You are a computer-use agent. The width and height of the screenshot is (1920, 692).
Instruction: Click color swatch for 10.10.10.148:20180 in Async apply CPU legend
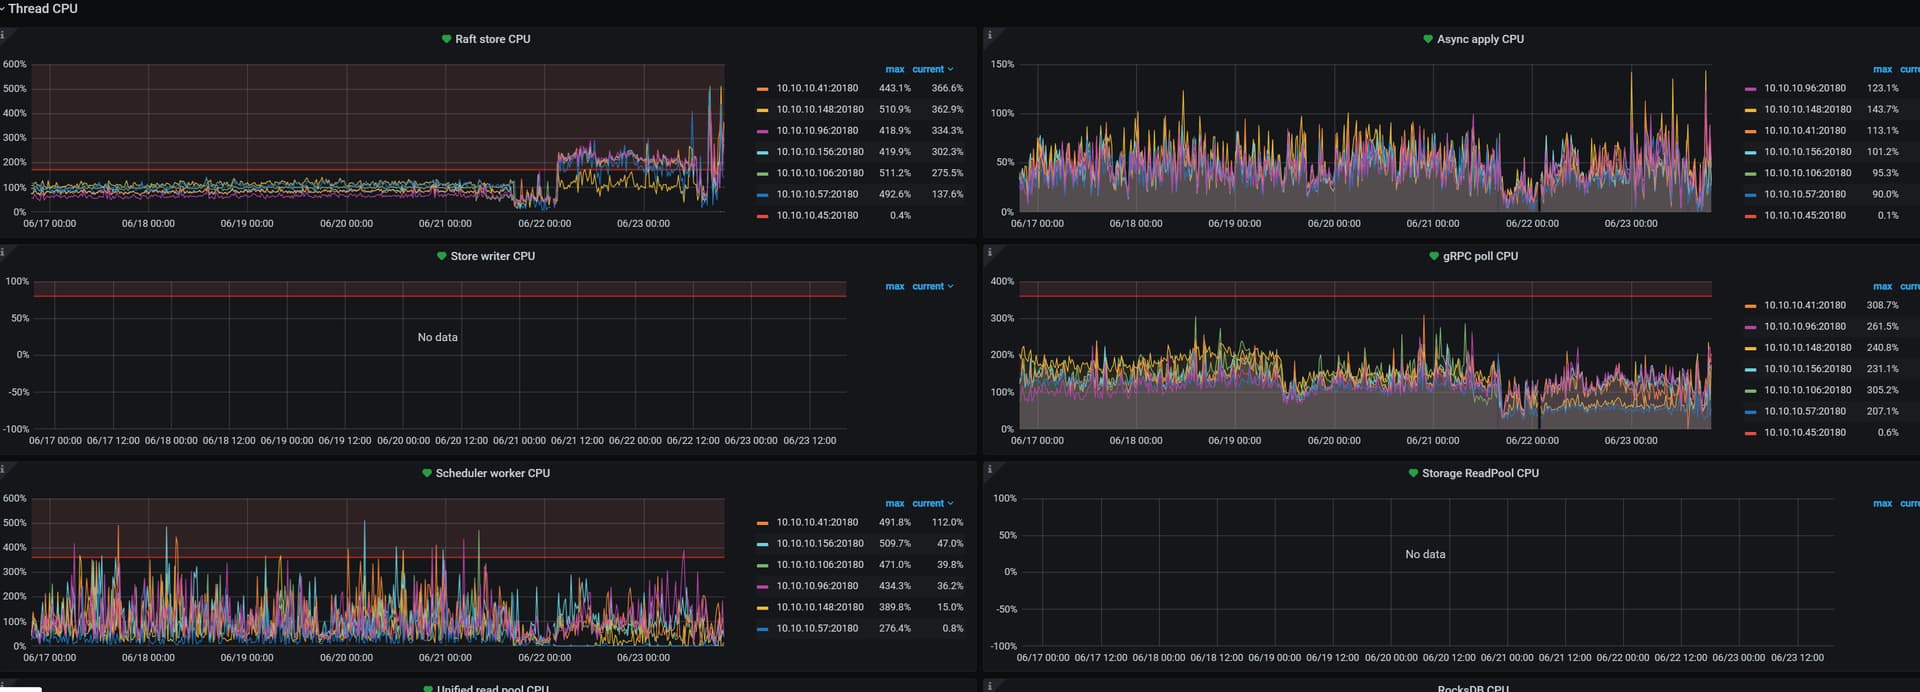[x=1750, y=110]
